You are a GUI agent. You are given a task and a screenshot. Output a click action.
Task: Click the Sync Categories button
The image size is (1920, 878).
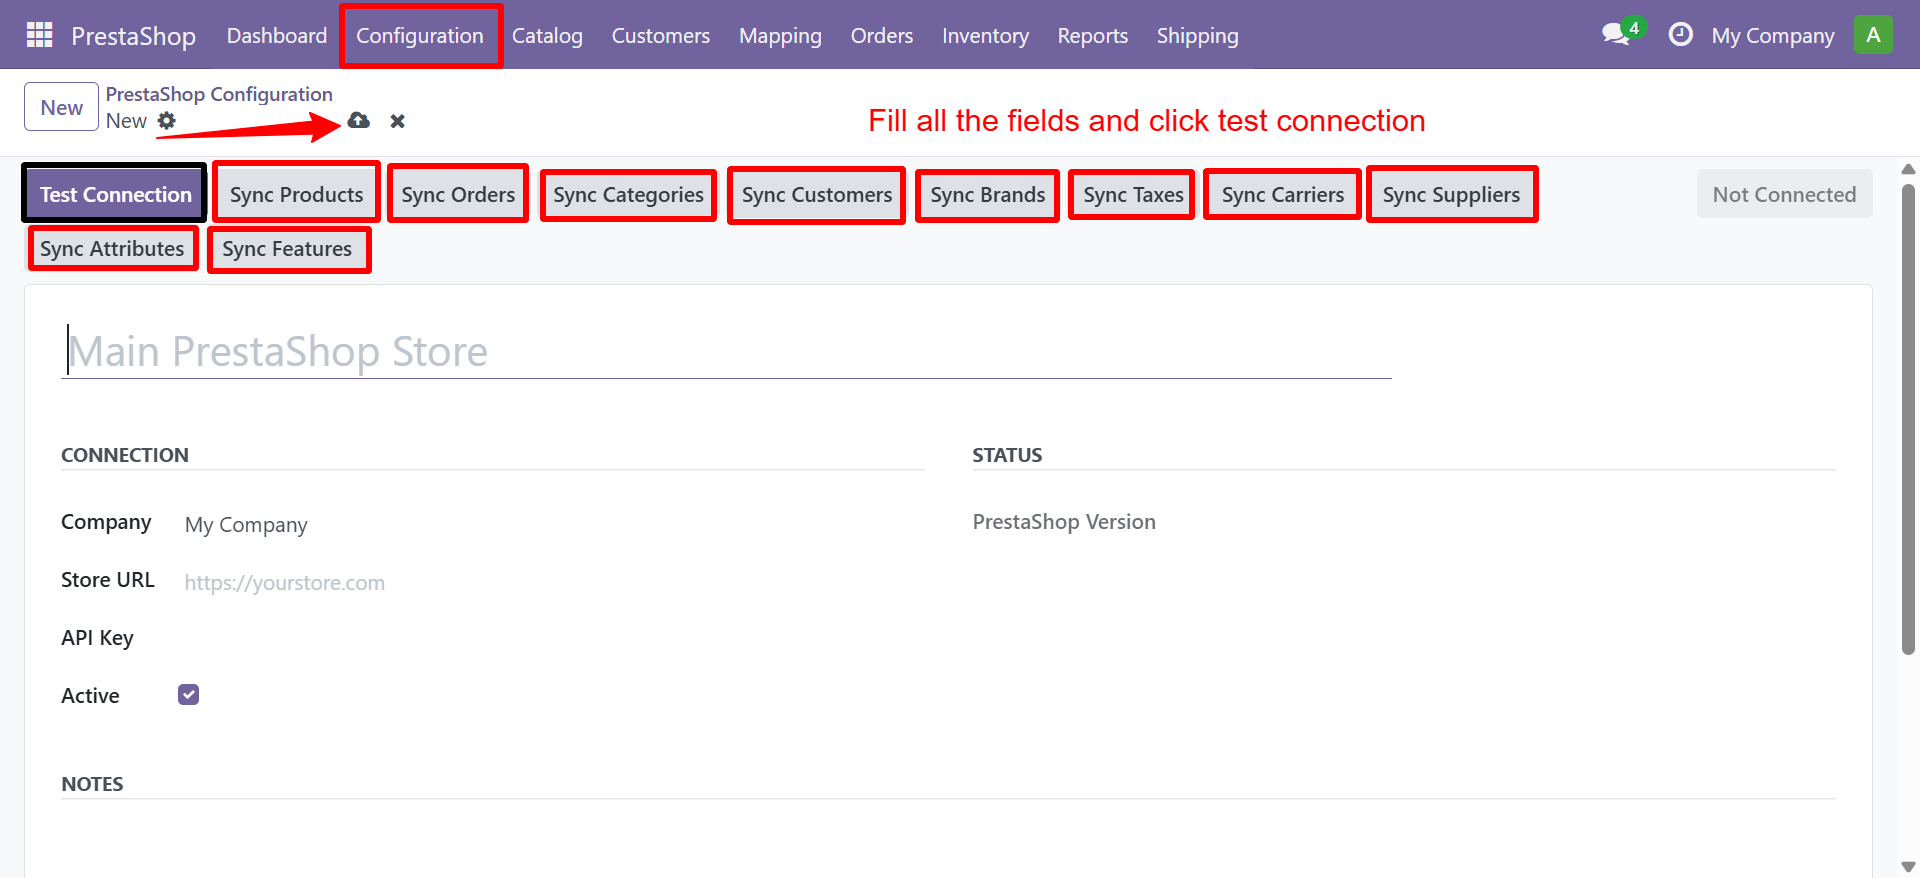629,194
